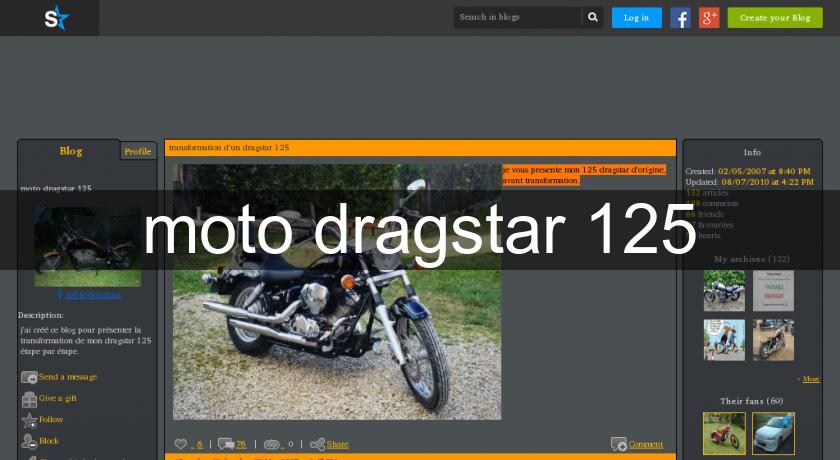Screen dimensions: 840x460
Task: Open the Send a message link
Action: click(x=68, y=377)
